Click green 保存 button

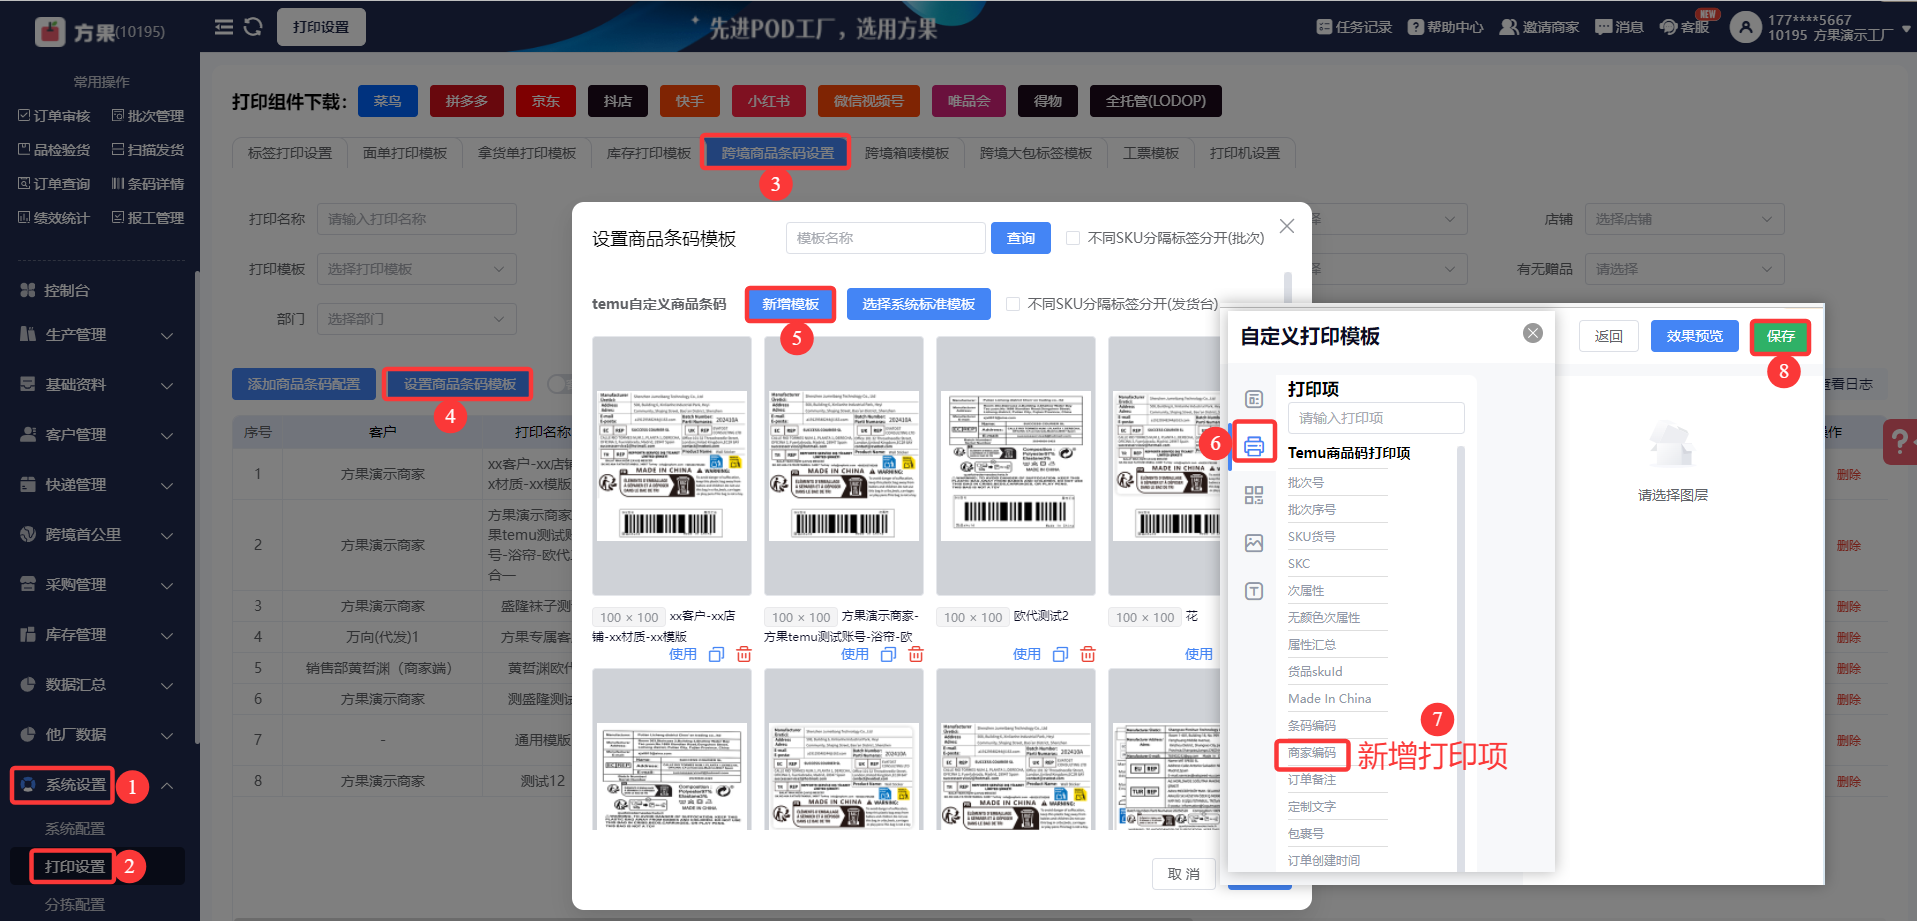click(x=1781, y=336)
